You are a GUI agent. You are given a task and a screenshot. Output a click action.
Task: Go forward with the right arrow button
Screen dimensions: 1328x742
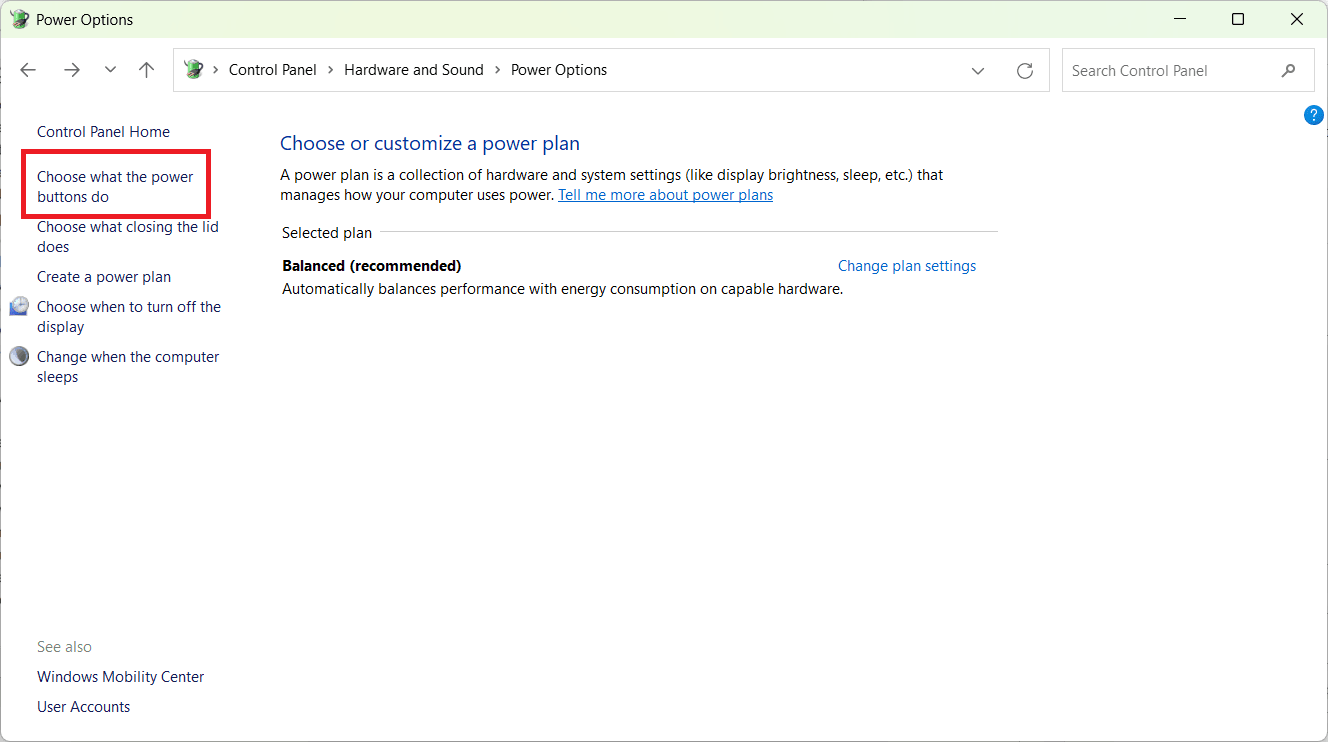[x=71, y=70]
